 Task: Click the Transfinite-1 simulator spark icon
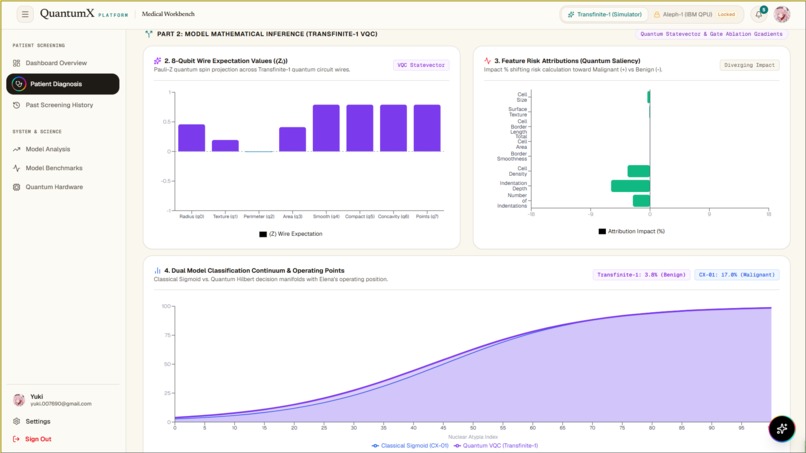point(571,14)
